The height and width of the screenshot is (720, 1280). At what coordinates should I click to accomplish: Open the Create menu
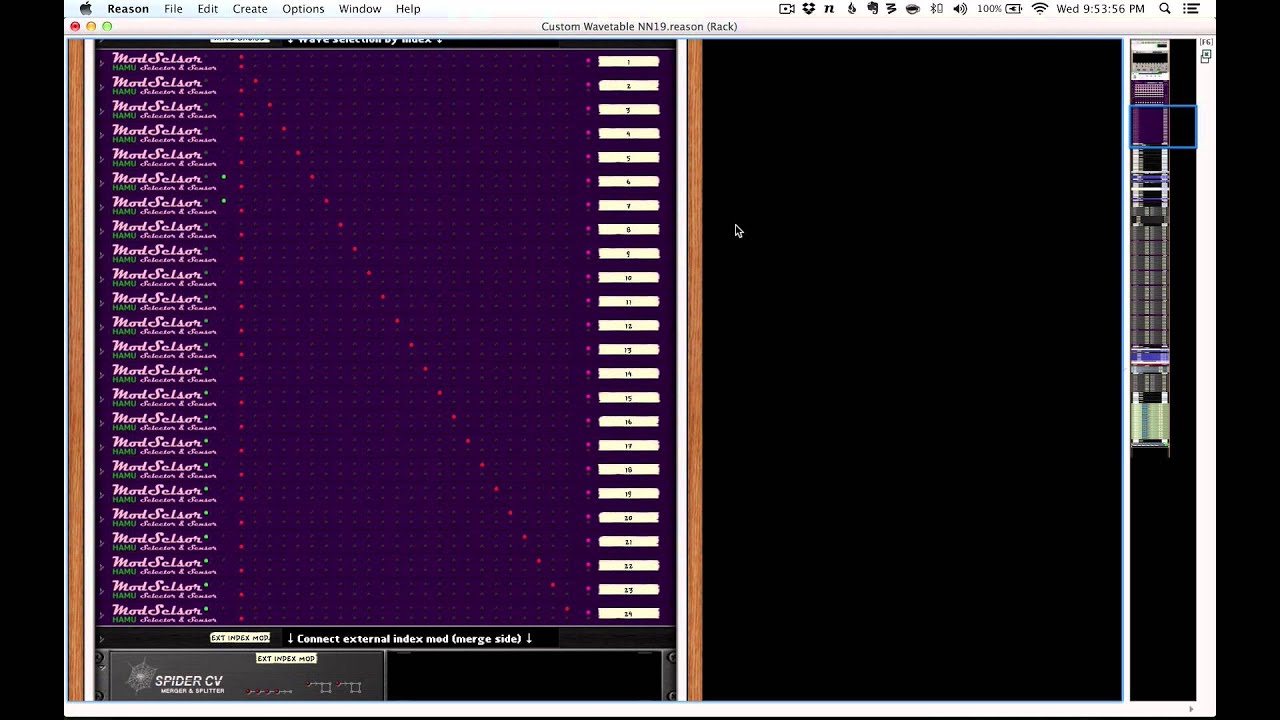[x=250, y=8]
